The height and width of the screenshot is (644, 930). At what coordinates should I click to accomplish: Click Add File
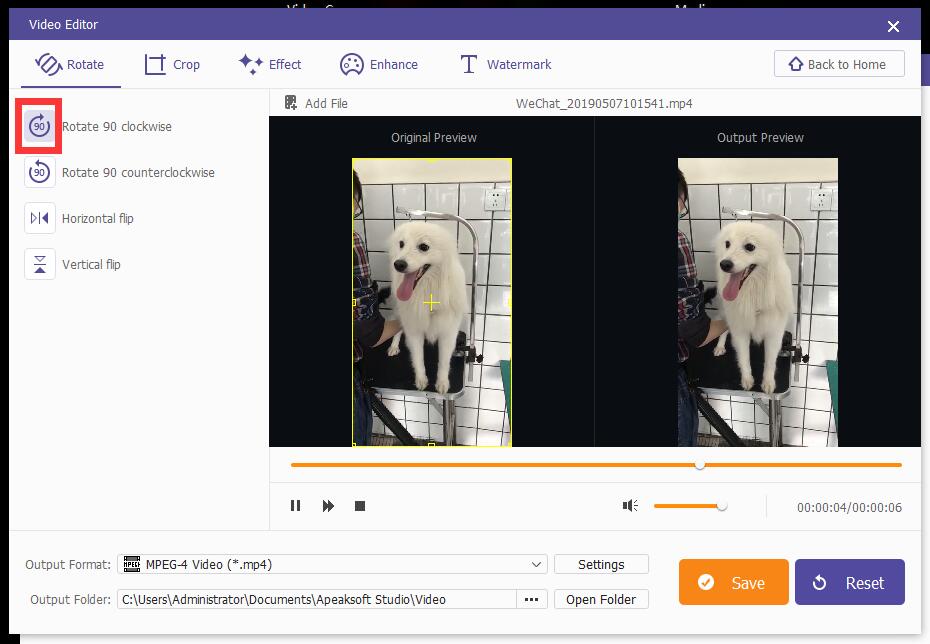click(316, 103)
